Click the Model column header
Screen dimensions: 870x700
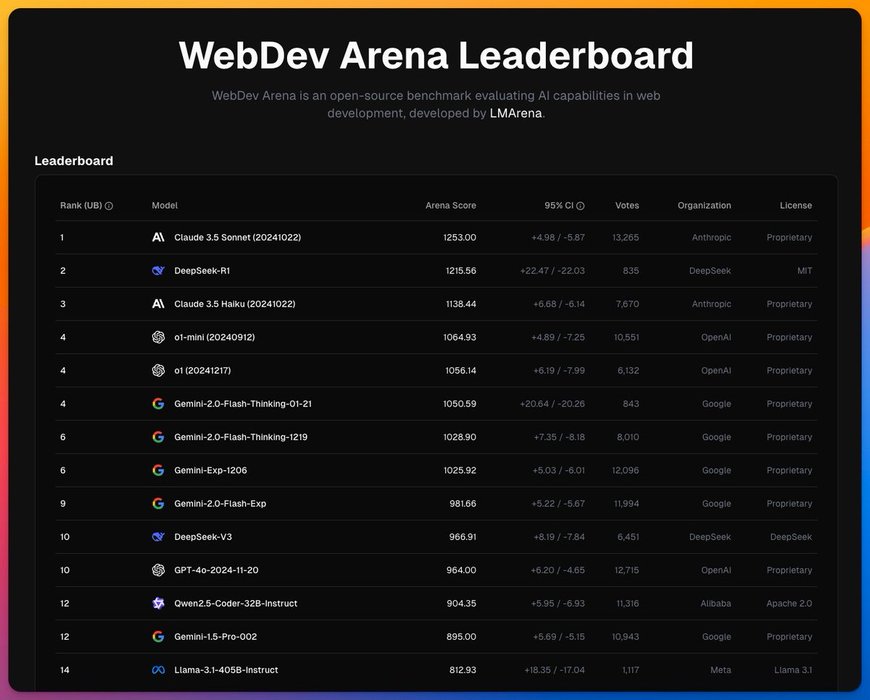[x=165, y=205]
